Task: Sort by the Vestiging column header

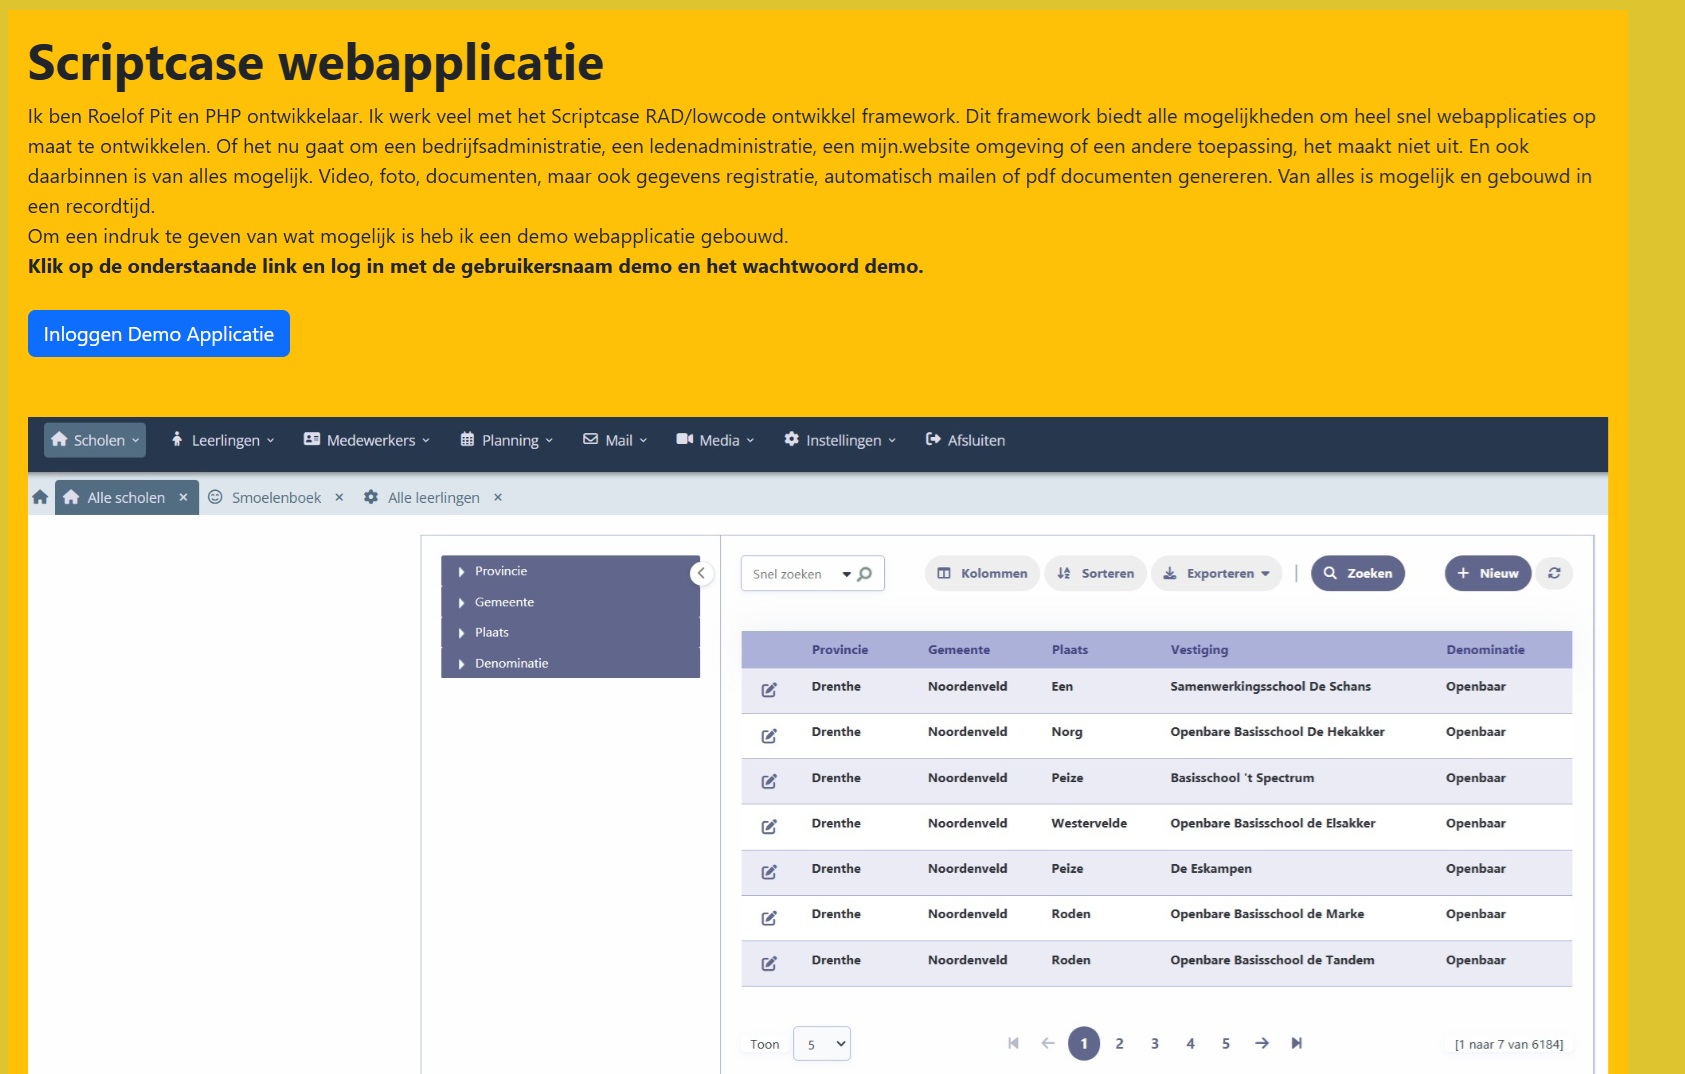Action: tap(1199, 649)
